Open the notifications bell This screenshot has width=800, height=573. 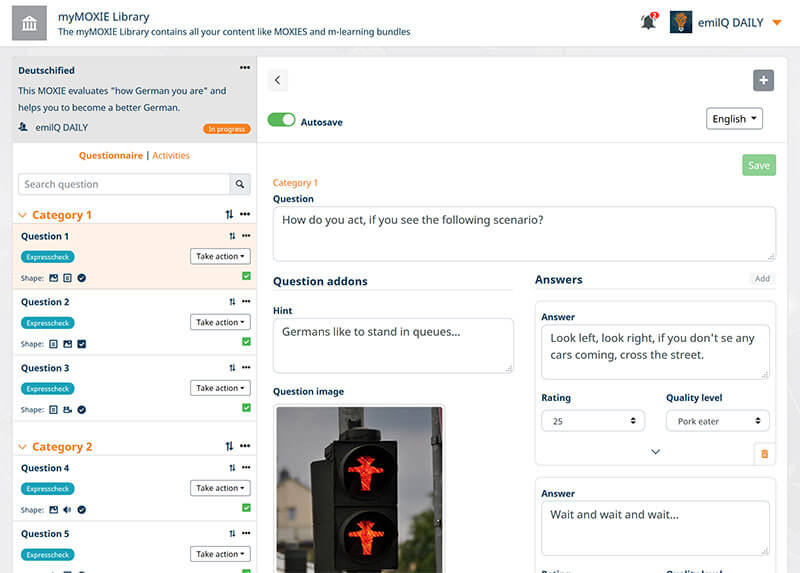point(648,21)
